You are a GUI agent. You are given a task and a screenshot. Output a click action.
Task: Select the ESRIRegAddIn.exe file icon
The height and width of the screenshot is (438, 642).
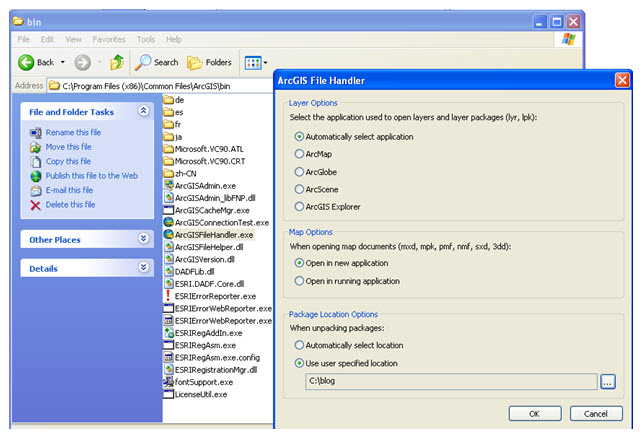[169, 332]
